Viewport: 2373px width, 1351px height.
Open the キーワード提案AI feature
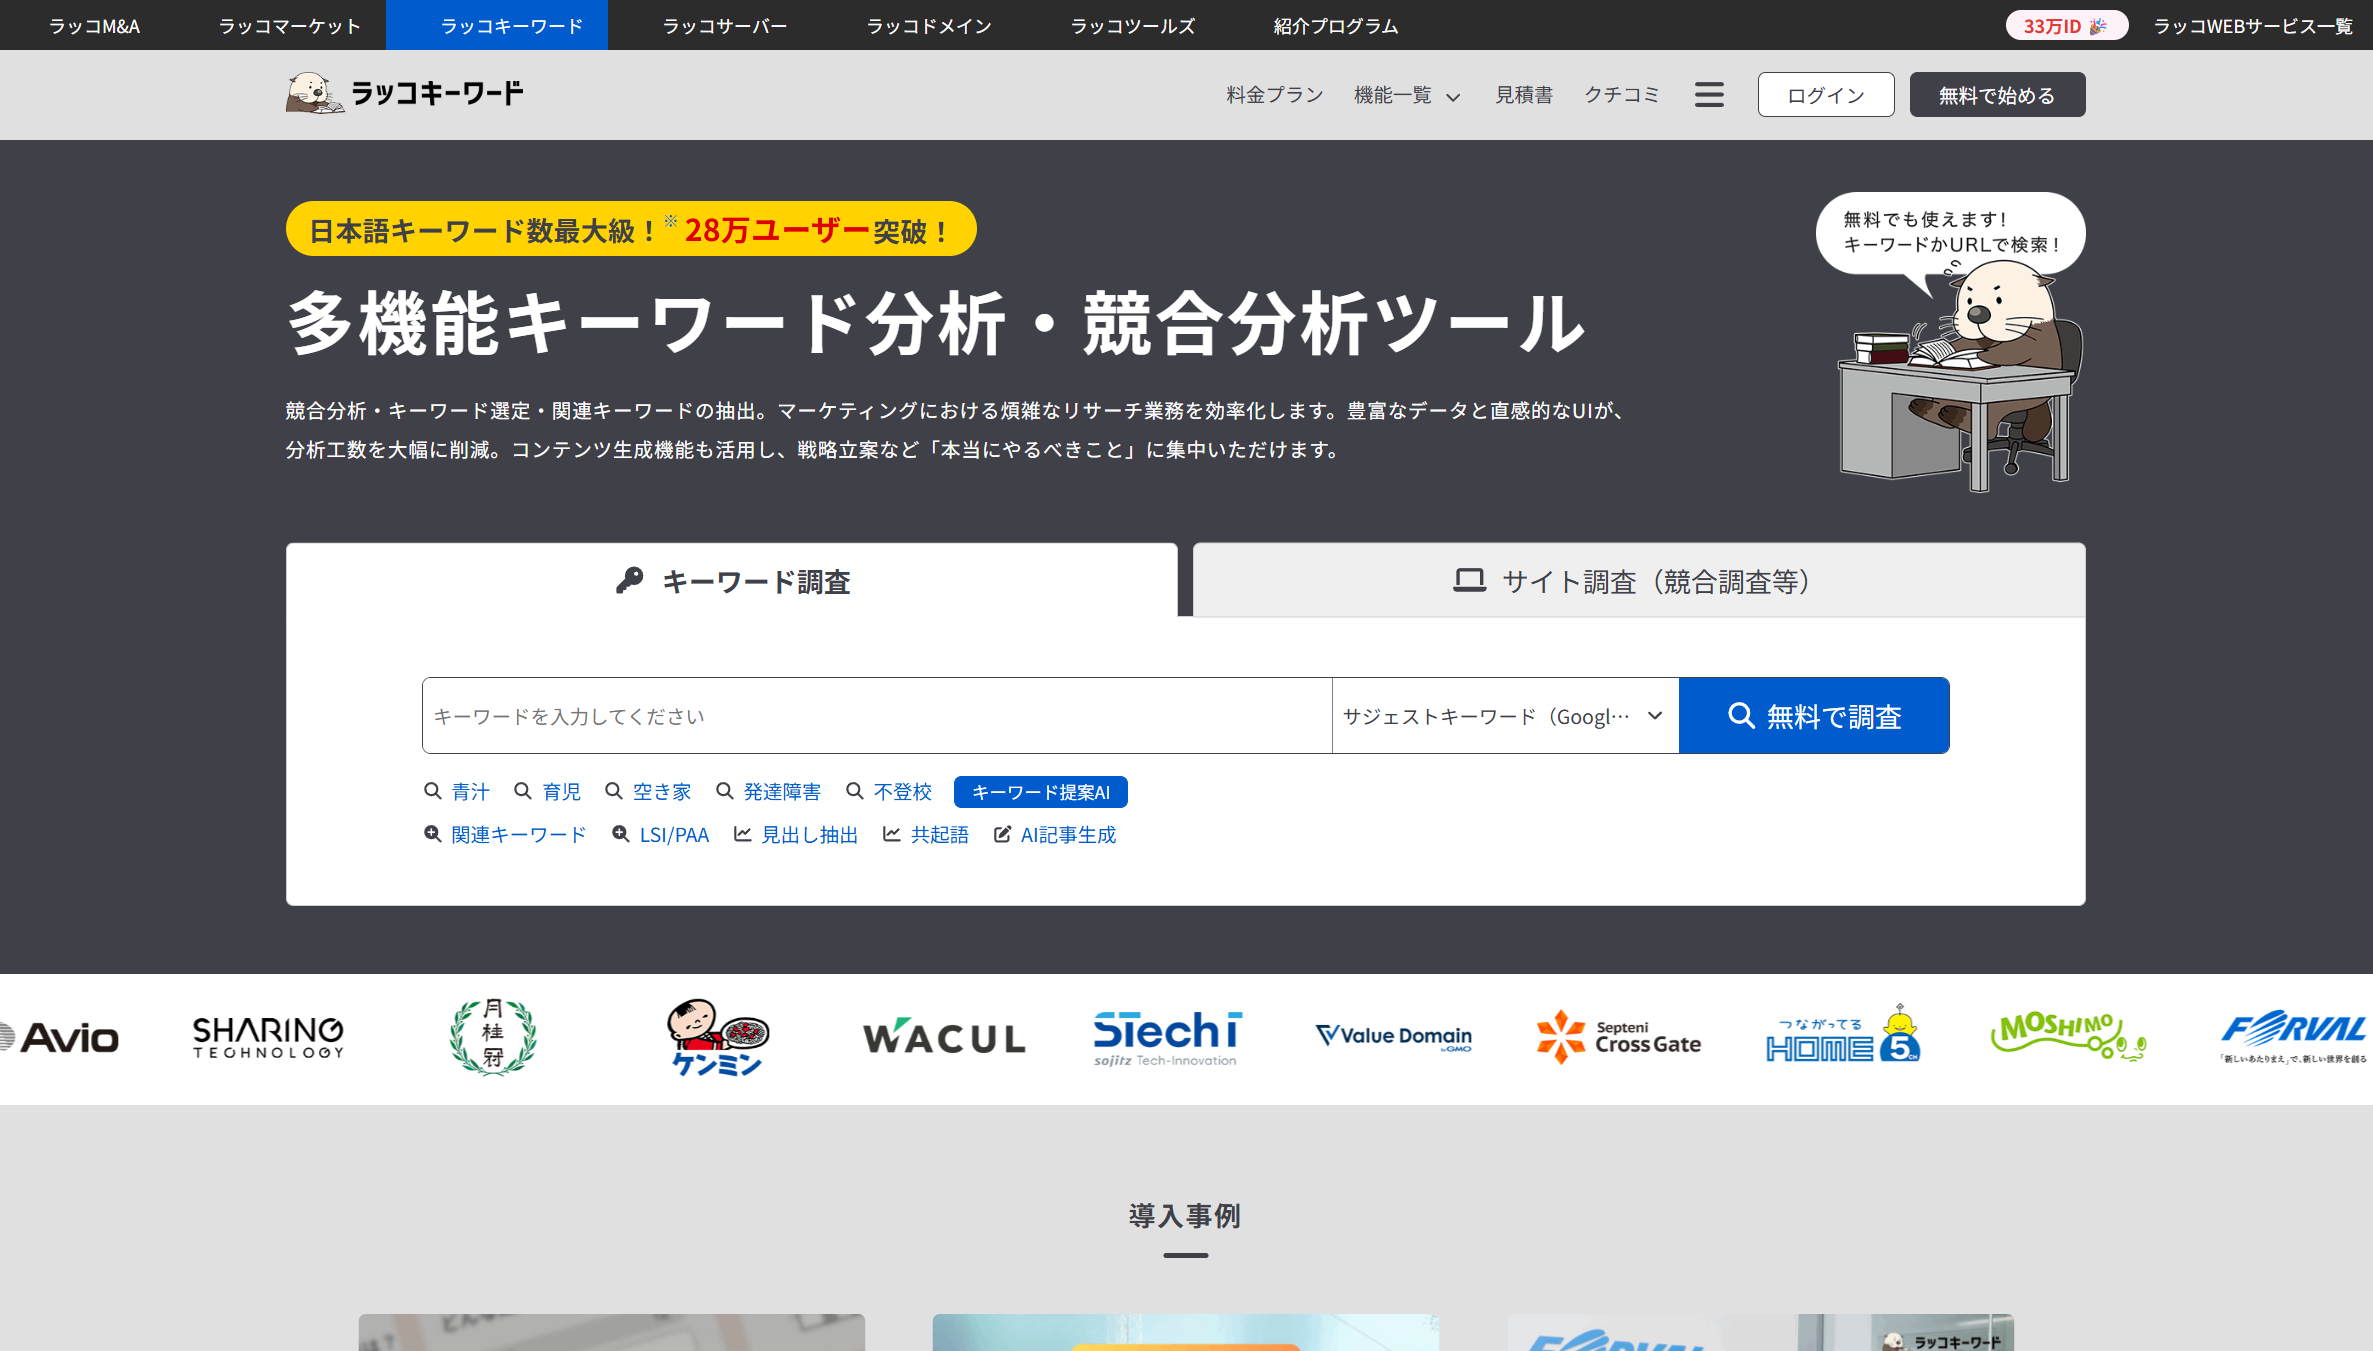click(x=1041, y=791)
